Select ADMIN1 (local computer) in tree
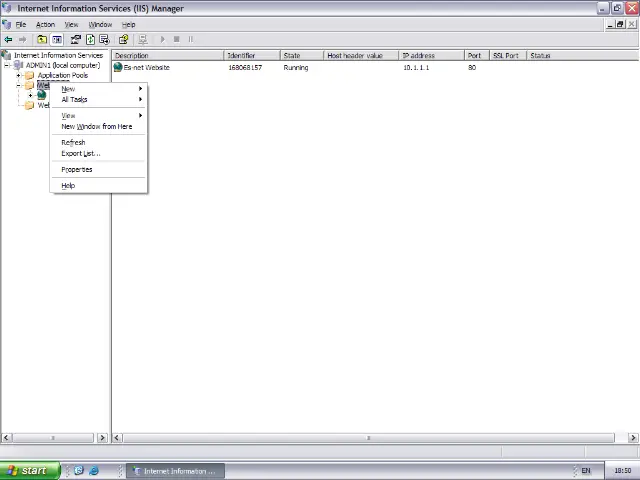The width and height of the screenshot is (640, 480). pos(63,65)
